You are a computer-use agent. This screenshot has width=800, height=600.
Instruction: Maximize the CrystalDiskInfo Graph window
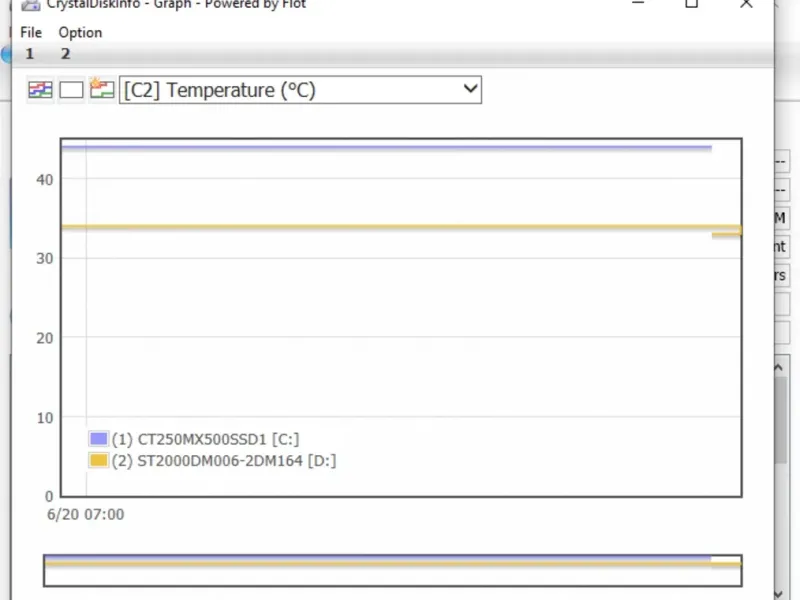(691, 4)
